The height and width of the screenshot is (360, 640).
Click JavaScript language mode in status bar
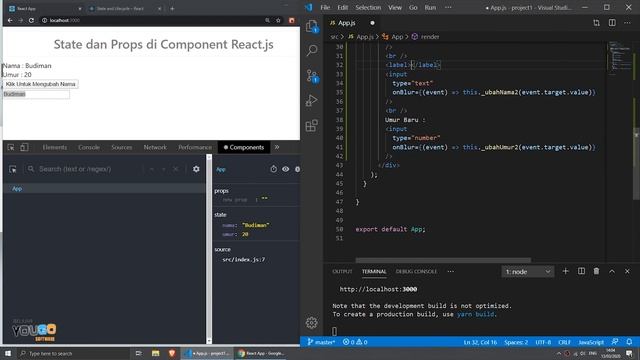click(x=591, y=342)
